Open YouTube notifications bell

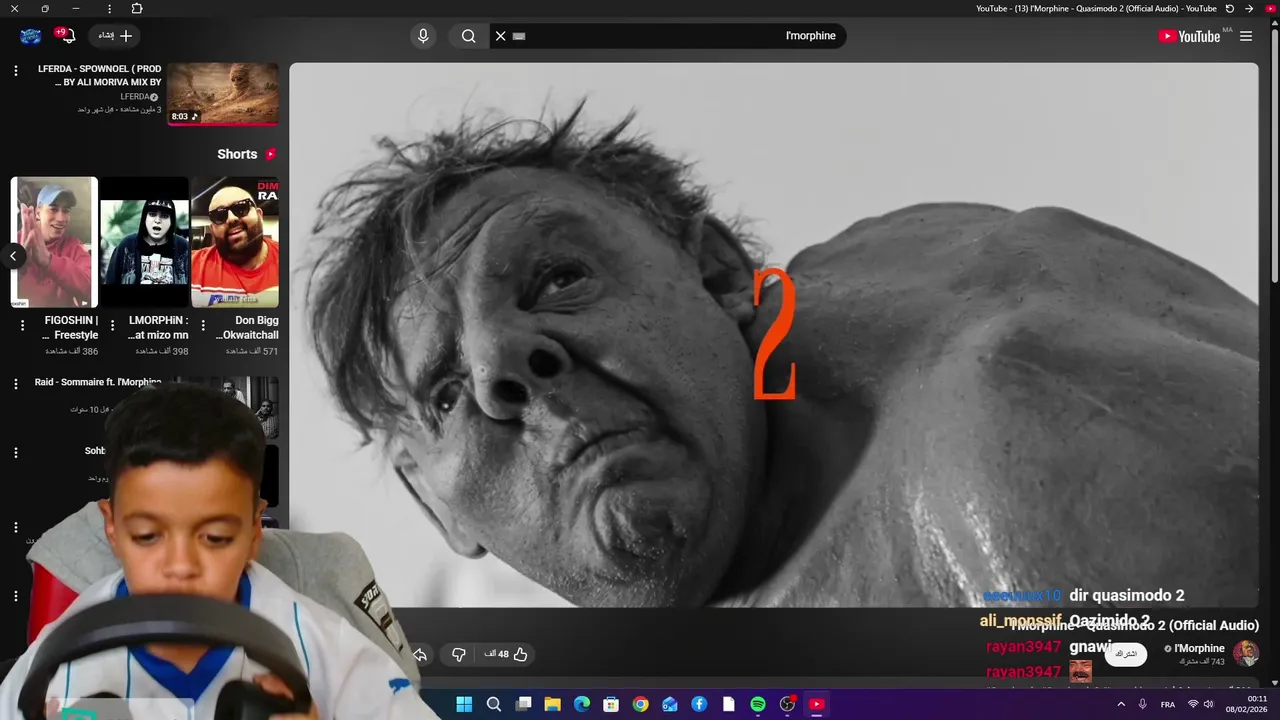click(x=67, y=36)
